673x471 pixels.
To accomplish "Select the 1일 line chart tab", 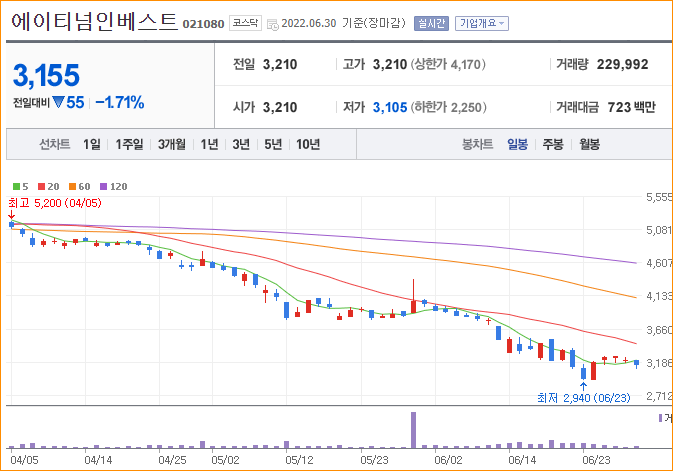I will tap(92, 144).
